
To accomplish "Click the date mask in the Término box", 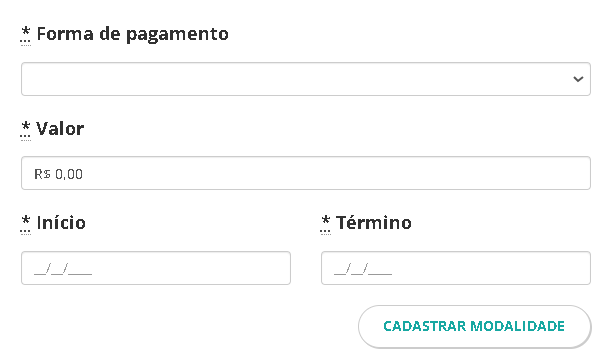I will pos(363,269).
